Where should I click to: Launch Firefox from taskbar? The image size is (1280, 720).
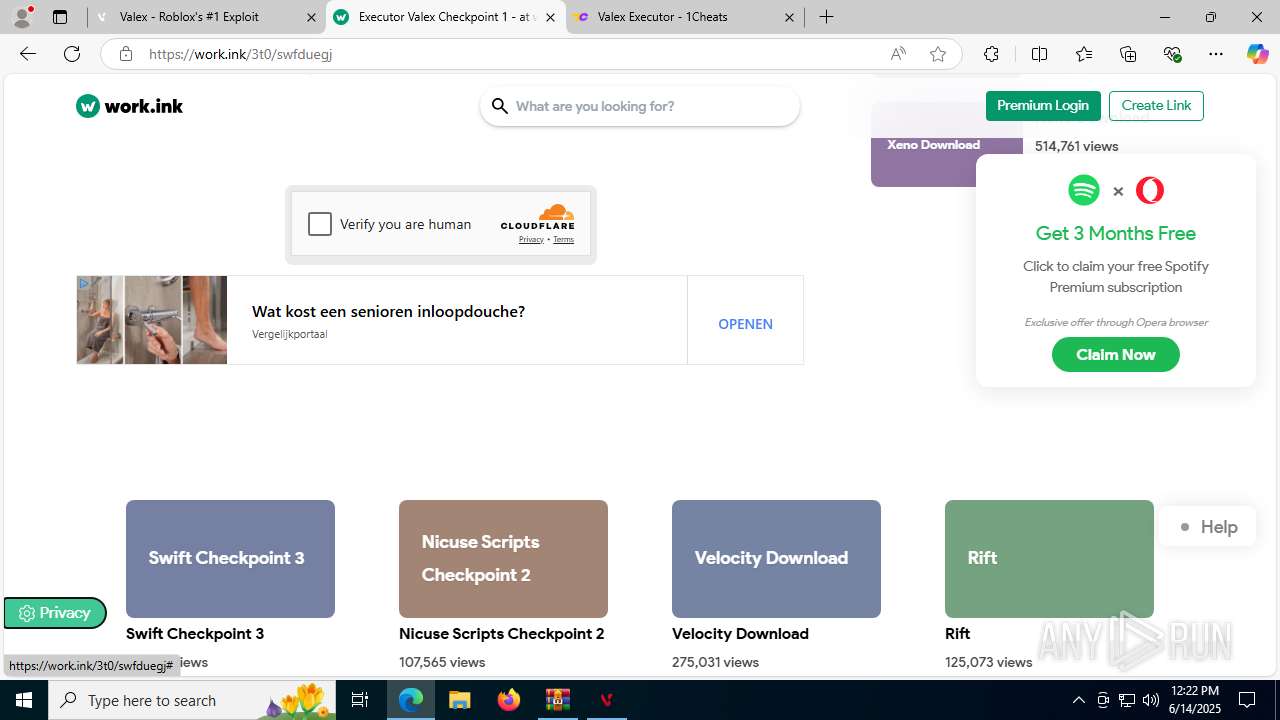click(x=509, y=700)
